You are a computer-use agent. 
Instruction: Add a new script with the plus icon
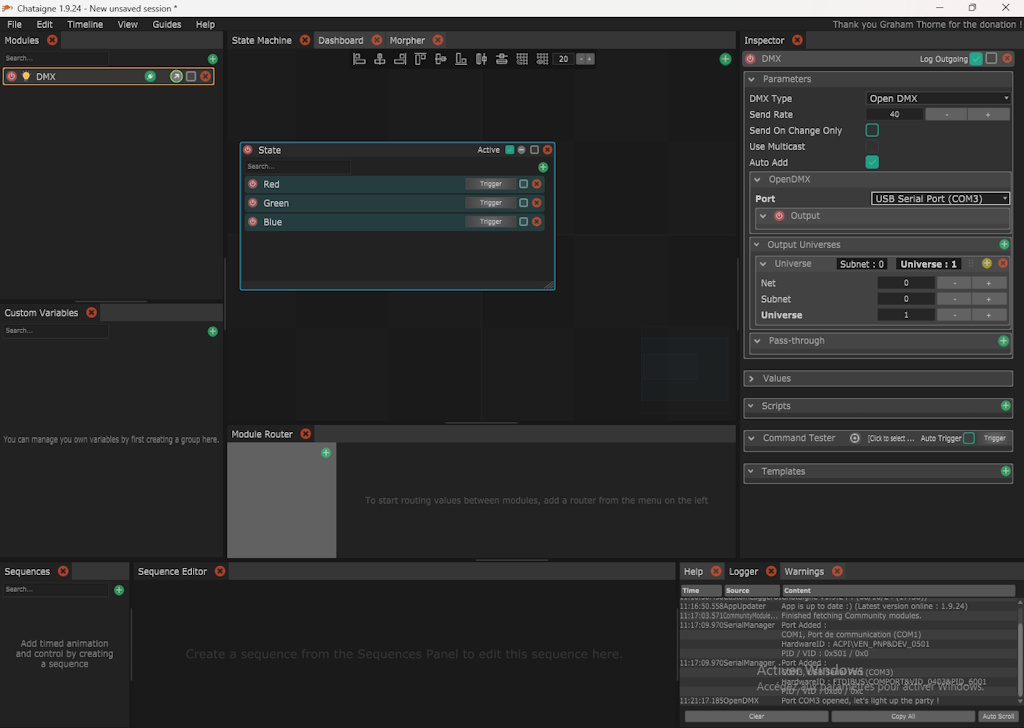tap(1004, 406)
